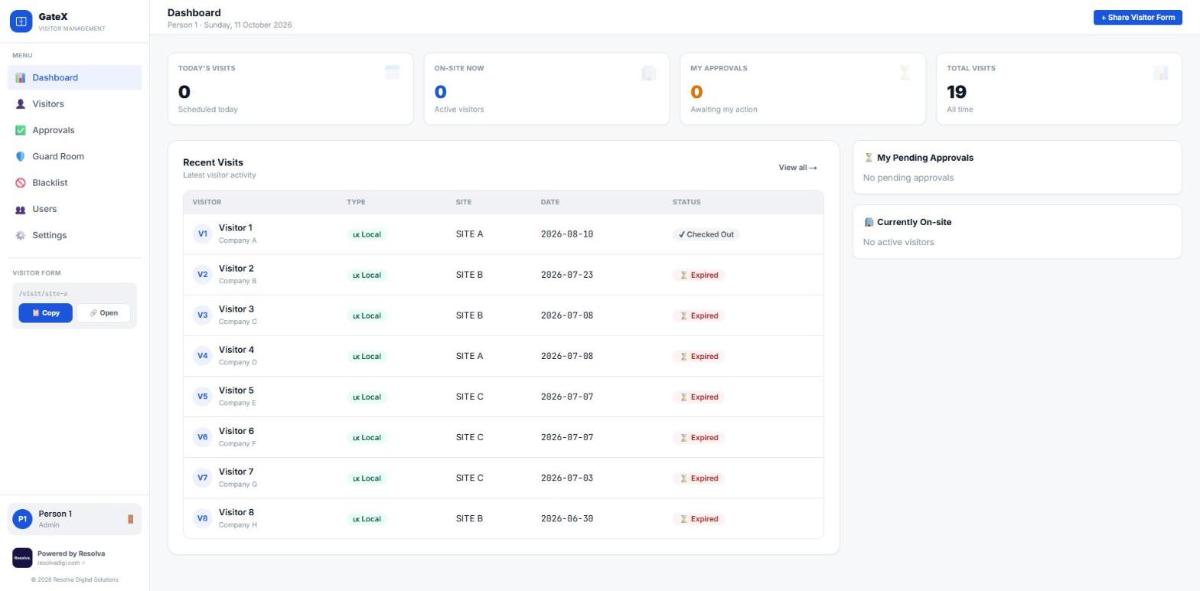The image size is (1200, 591).
Task: Click the V4 avatar for Visitor 4
Action: coord(202,356)
